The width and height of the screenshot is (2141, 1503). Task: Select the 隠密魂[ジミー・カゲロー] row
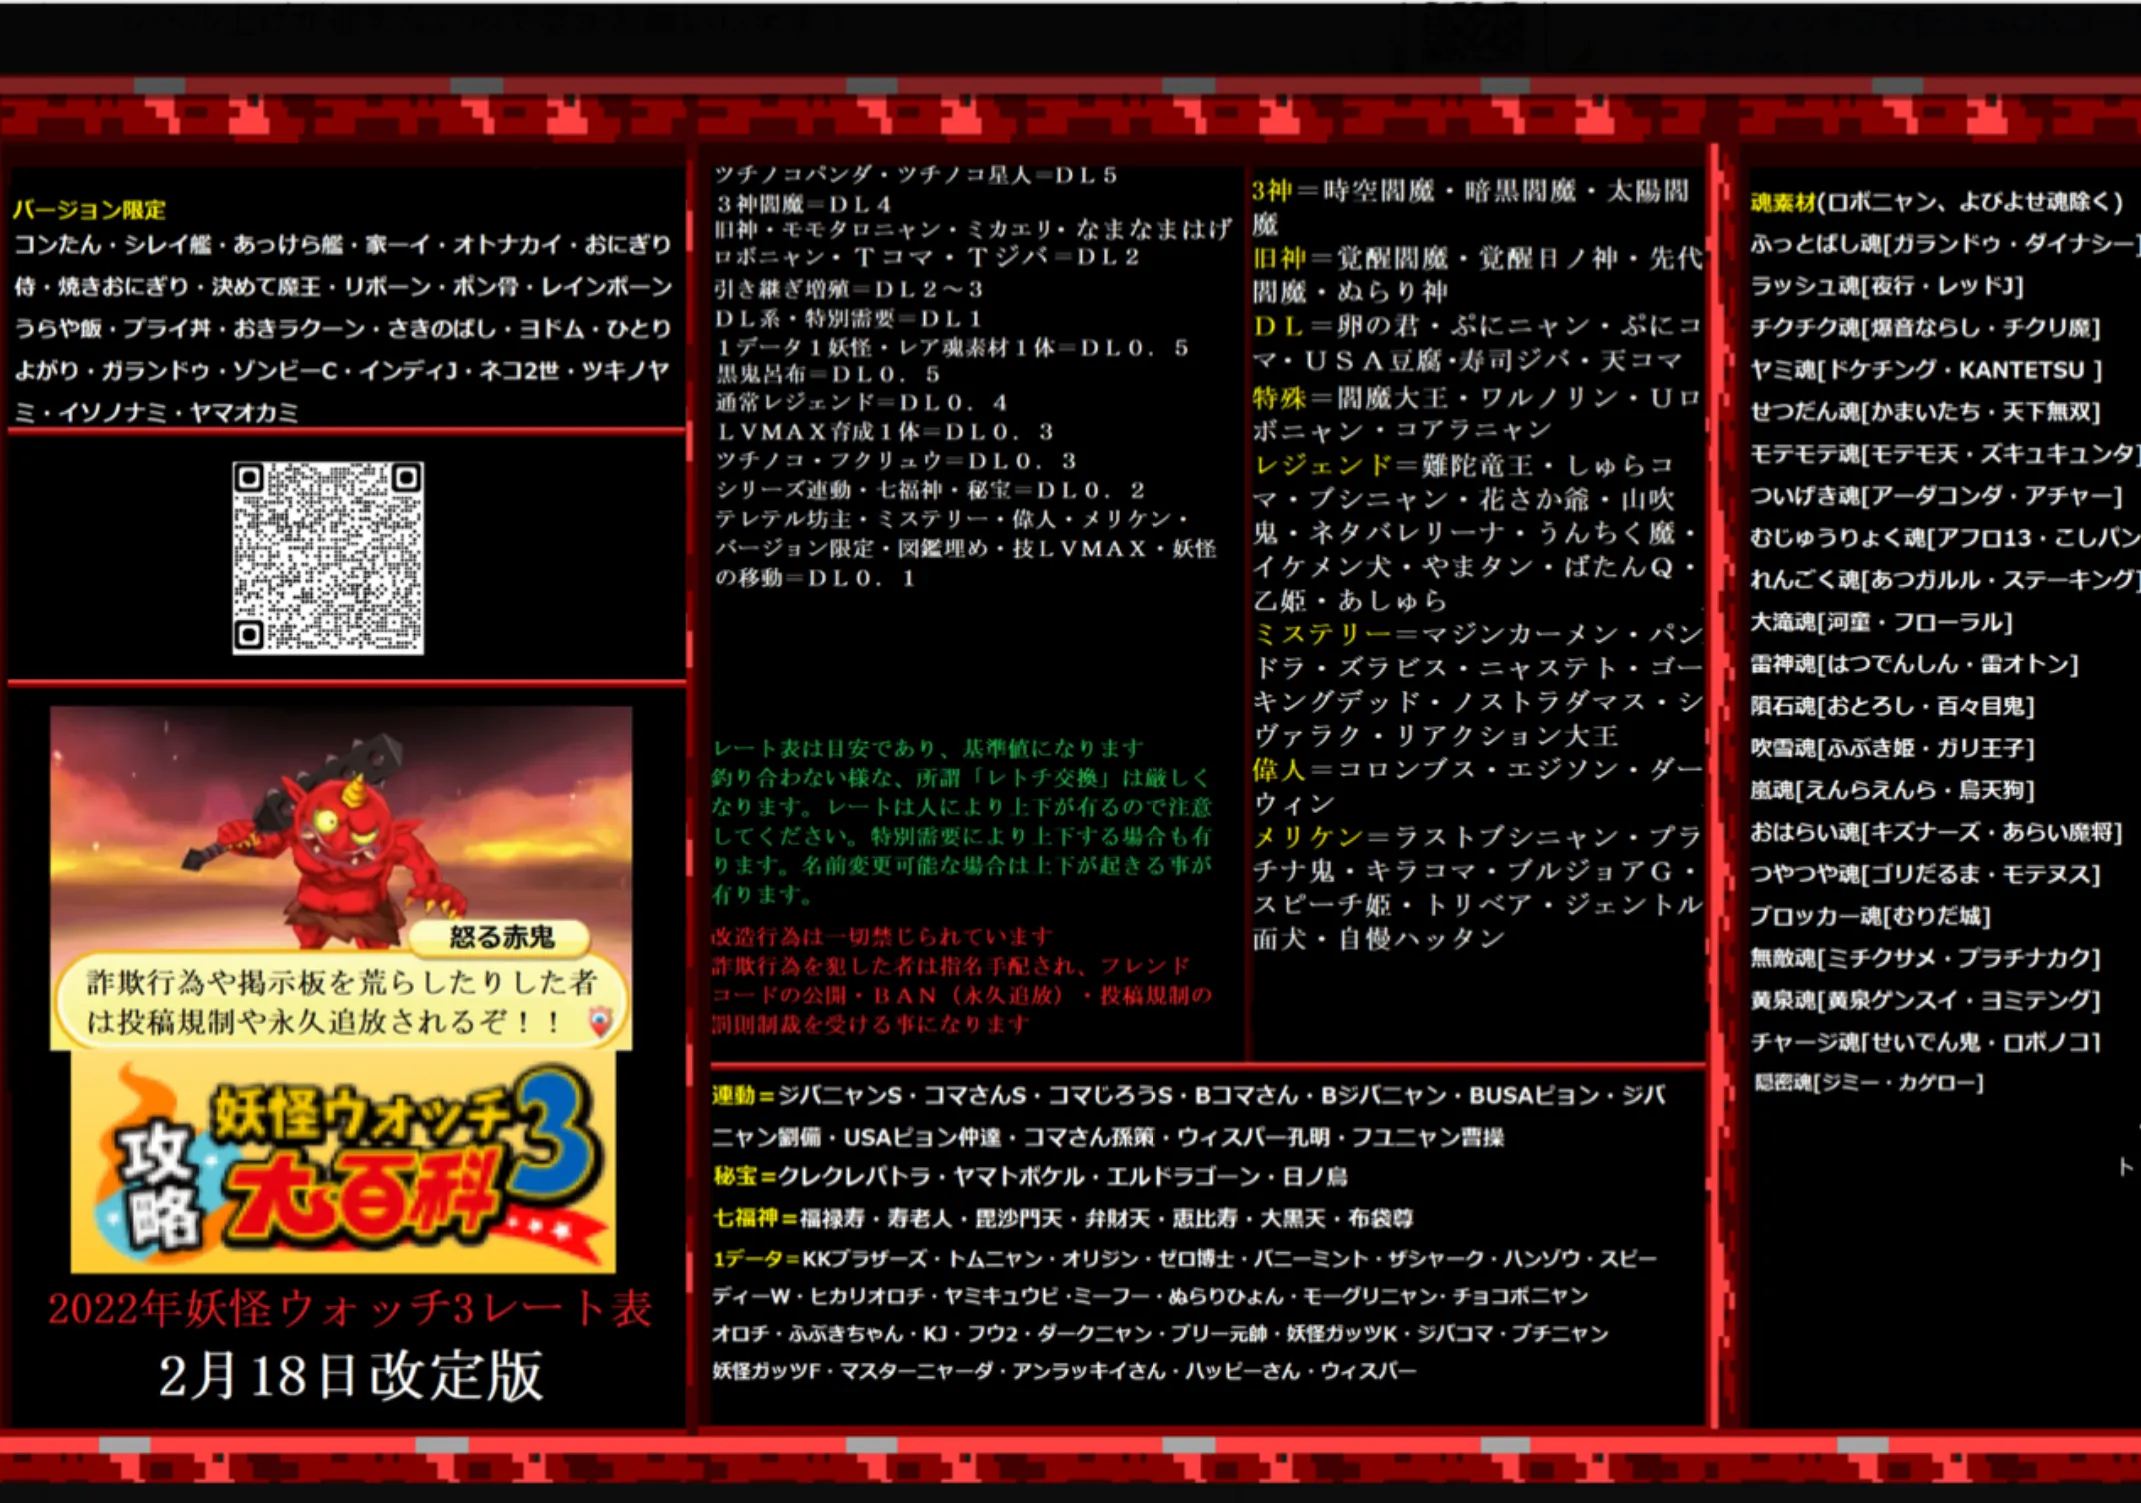[x=1869, y=1083]
